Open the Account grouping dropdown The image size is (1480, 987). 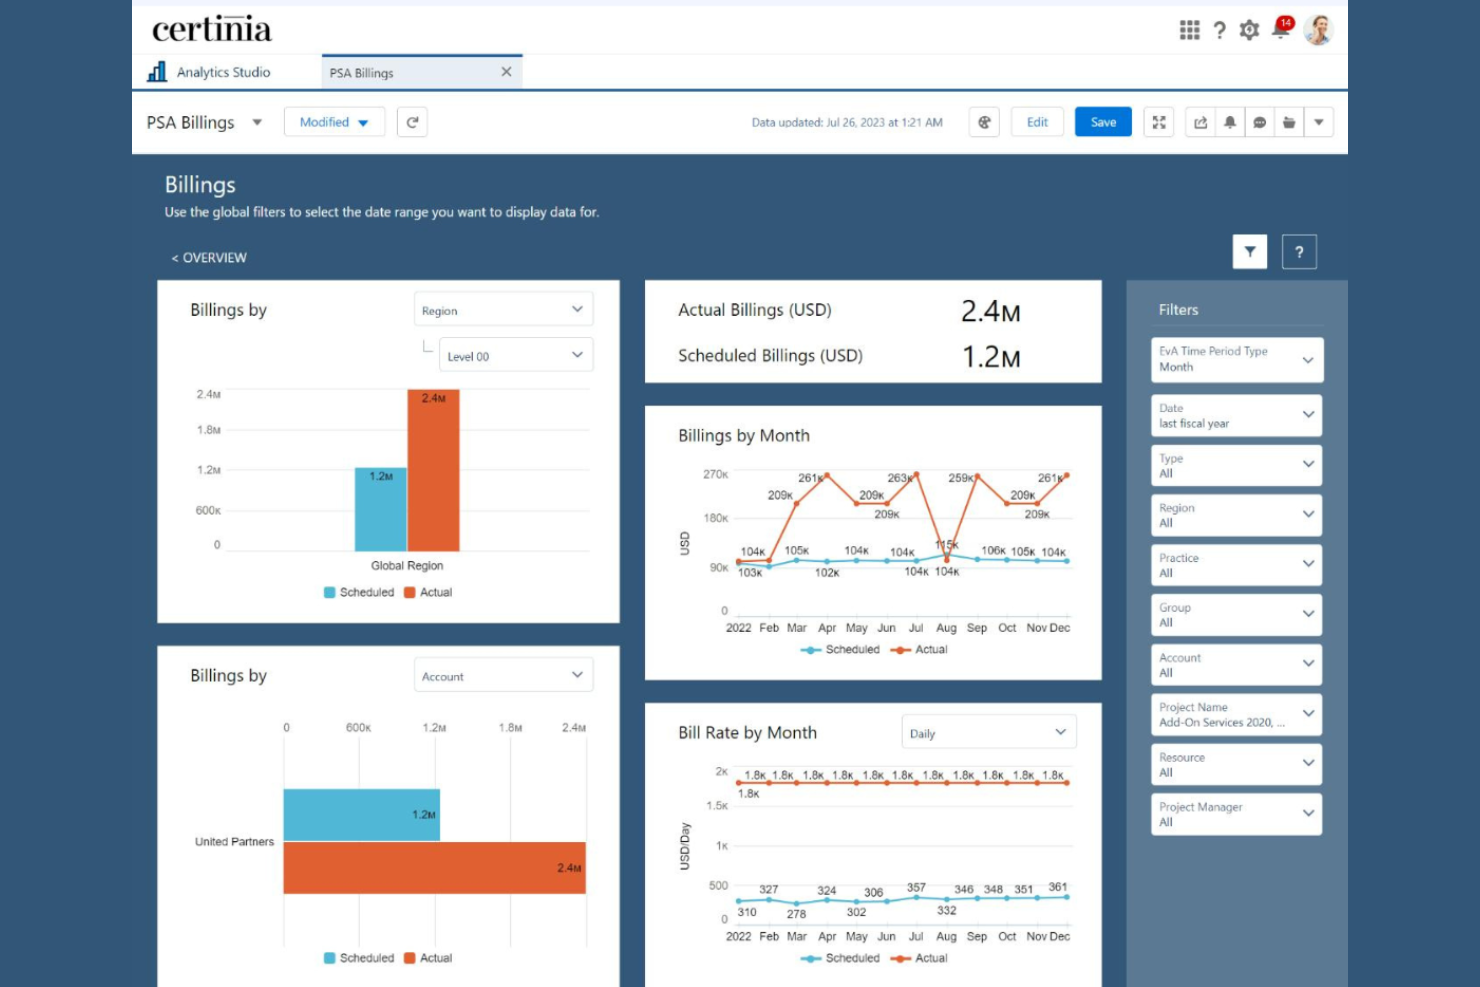pyautogui.click(x=503, y=676)
